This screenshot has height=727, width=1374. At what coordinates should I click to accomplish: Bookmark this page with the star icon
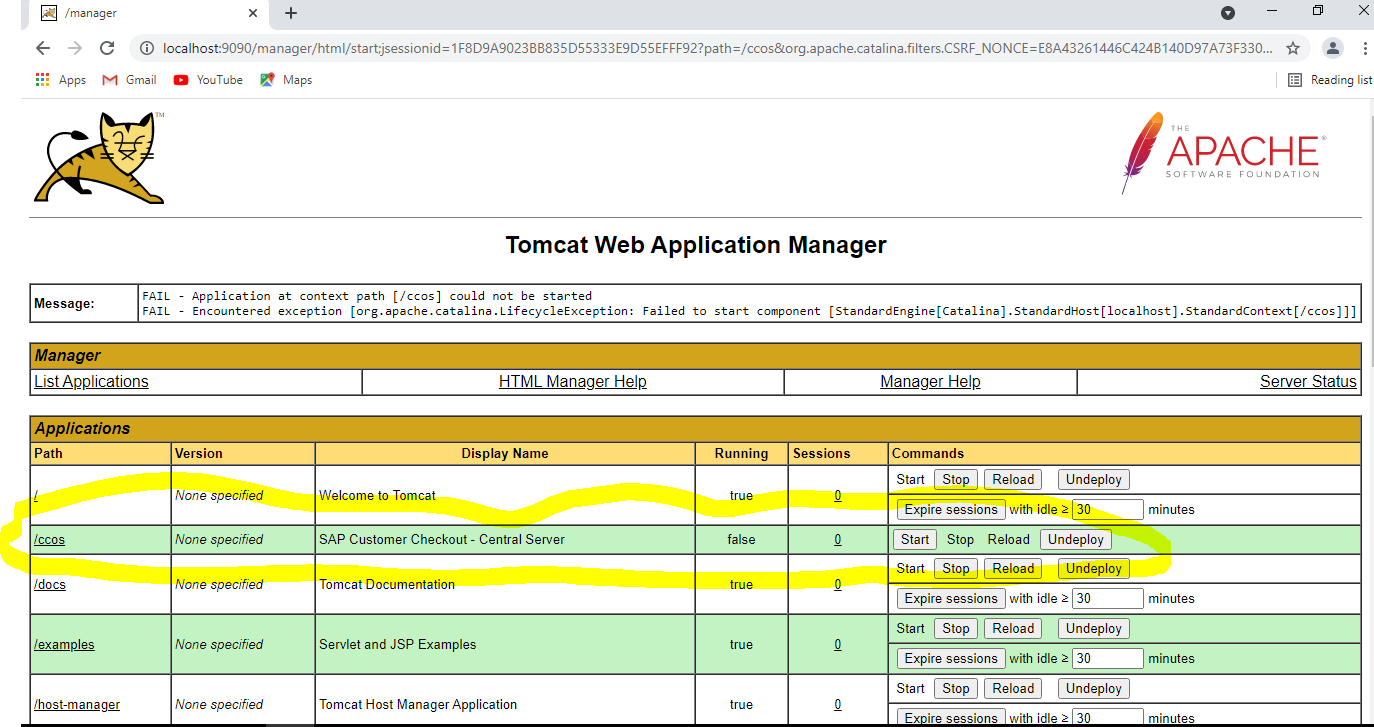click(x=1292, y=48)
